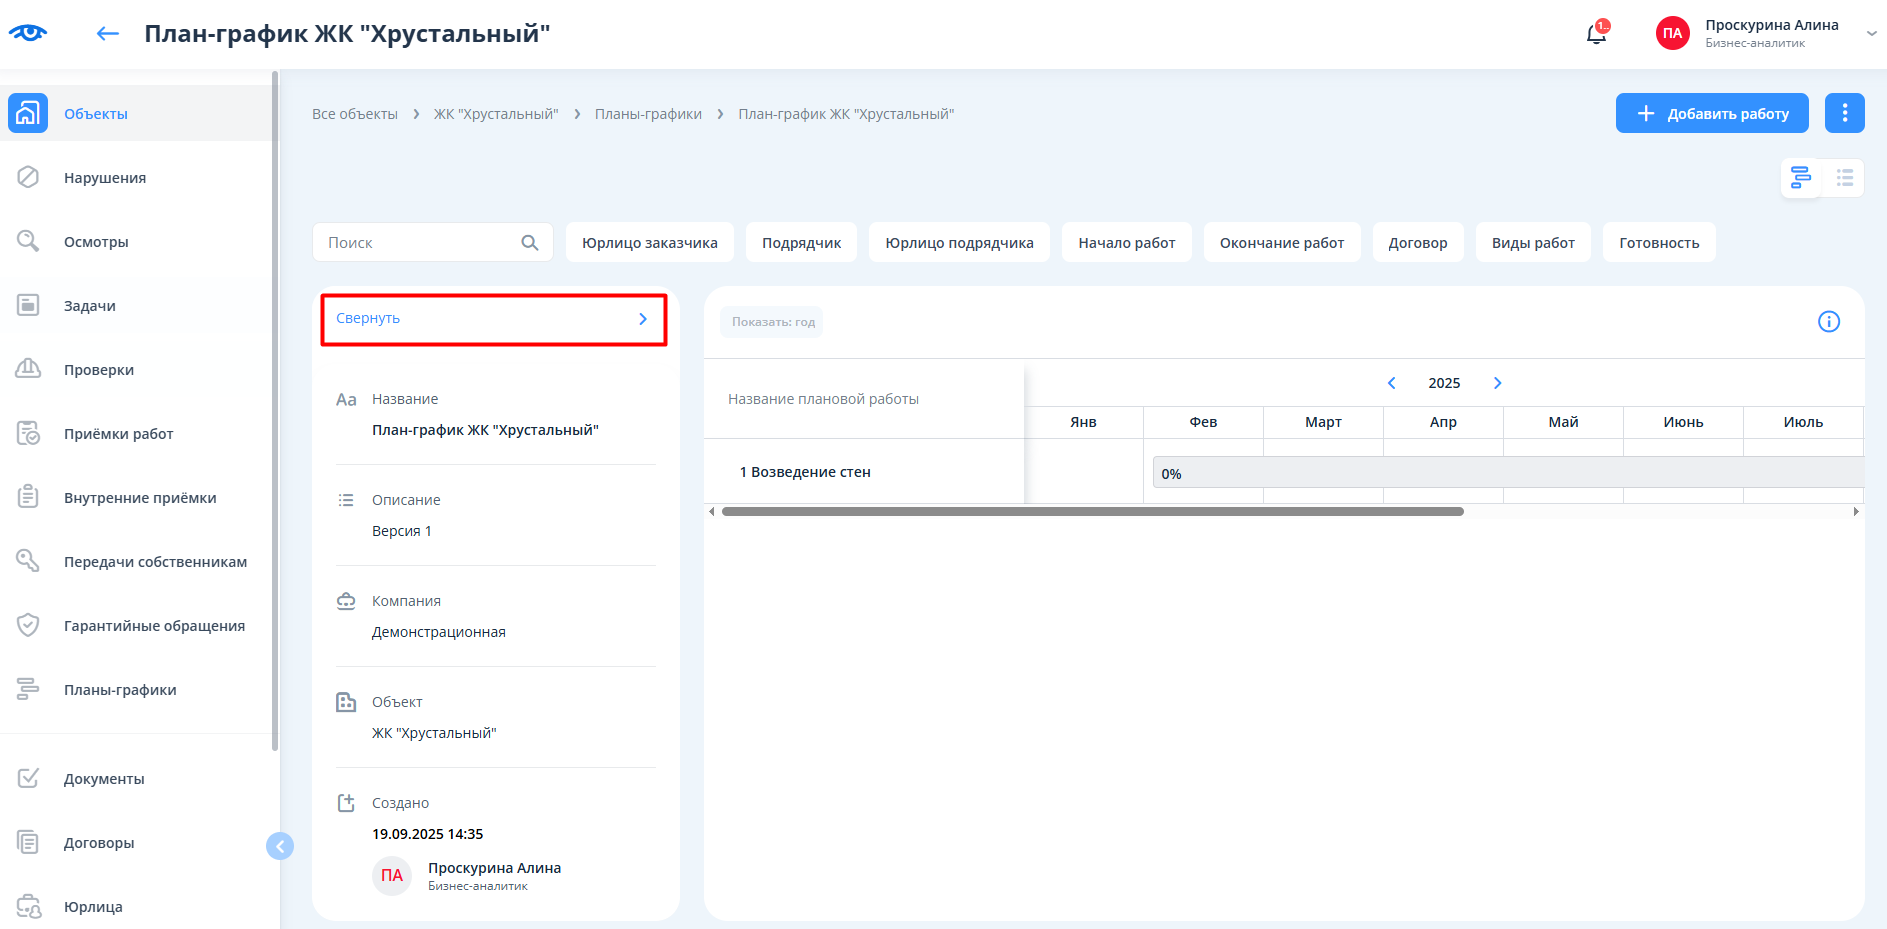Click the back arrow beside page title
1887x929 pixels.
107,34
